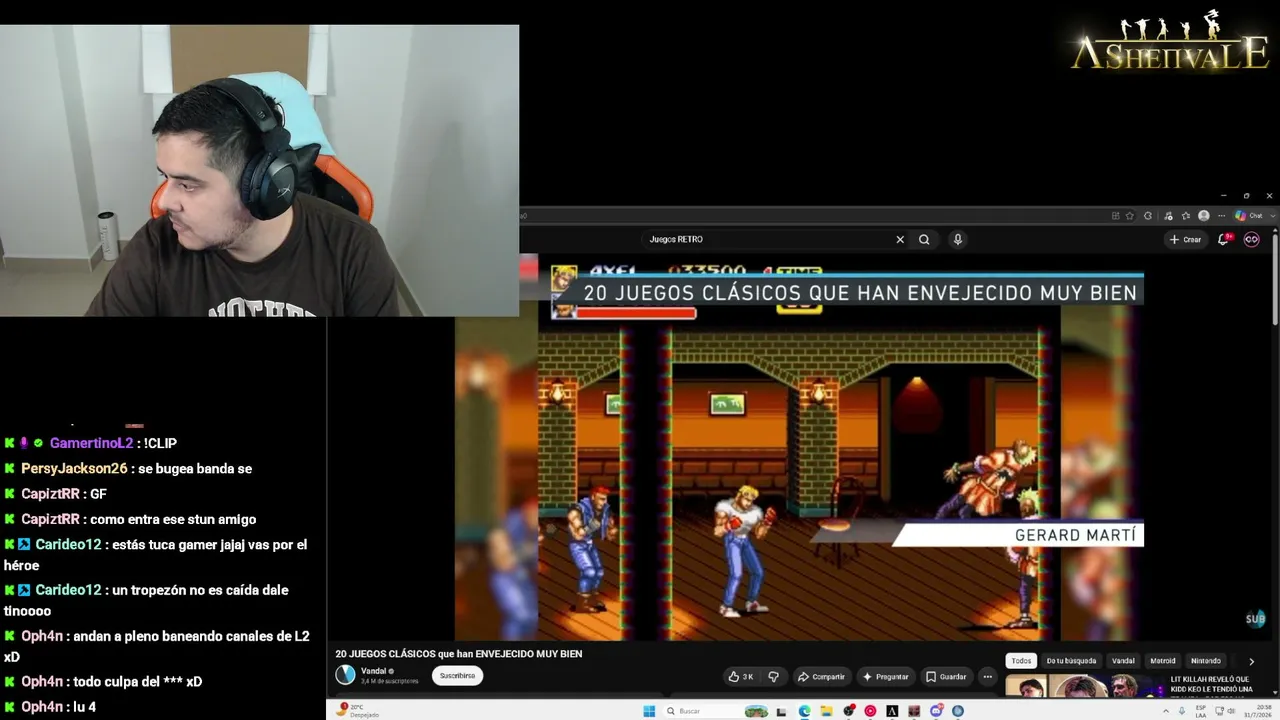Open the browser profile avatar
This screenshot has width=1280, height=720.
pyautogui.click(x=1204, y=216)
